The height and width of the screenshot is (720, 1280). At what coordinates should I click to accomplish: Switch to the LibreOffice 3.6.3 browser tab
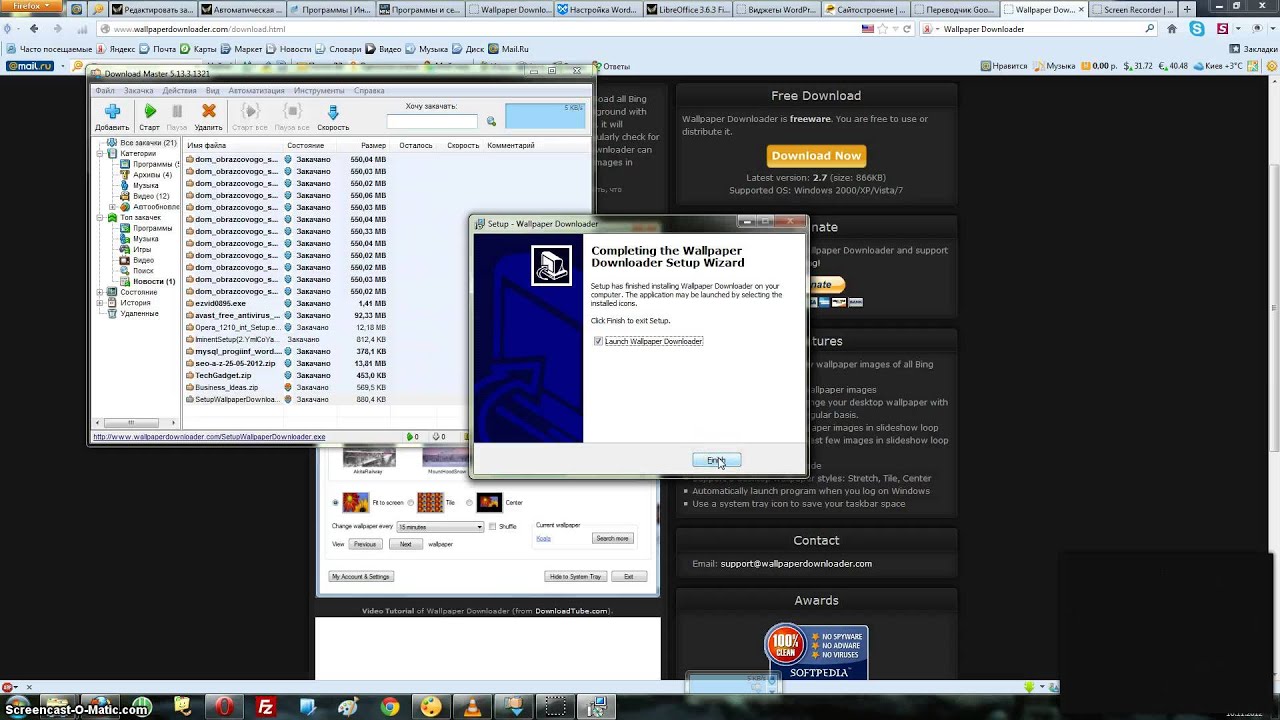685,10
